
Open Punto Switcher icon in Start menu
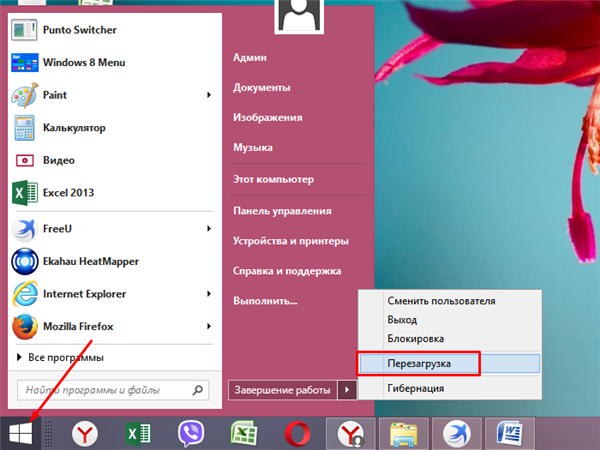[x=24, y=30]
